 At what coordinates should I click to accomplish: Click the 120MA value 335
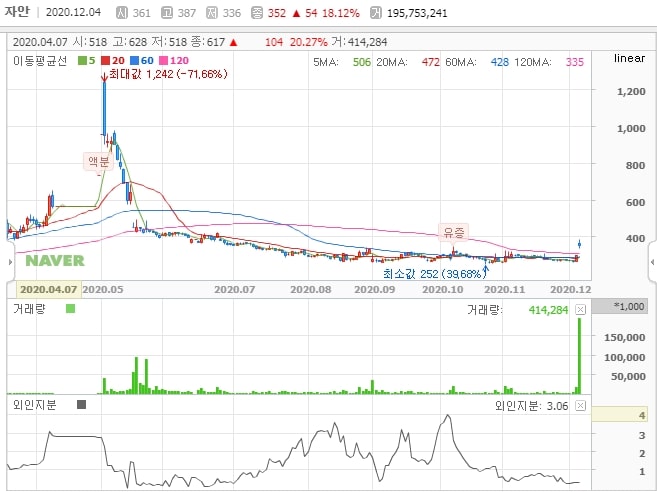point(575,62)
